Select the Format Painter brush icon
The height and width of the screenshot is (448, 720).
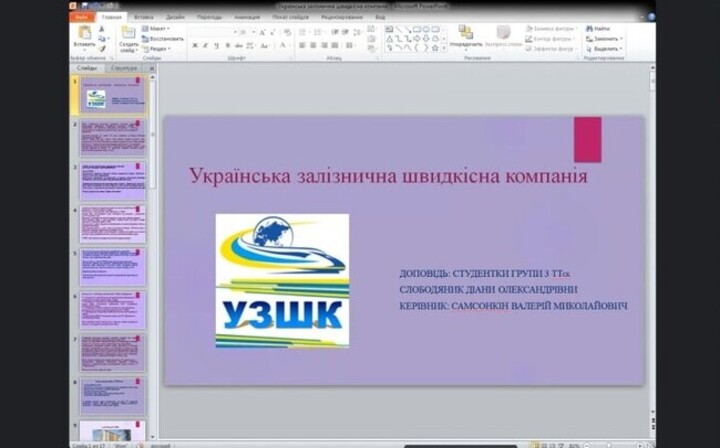tap(101, 49)
